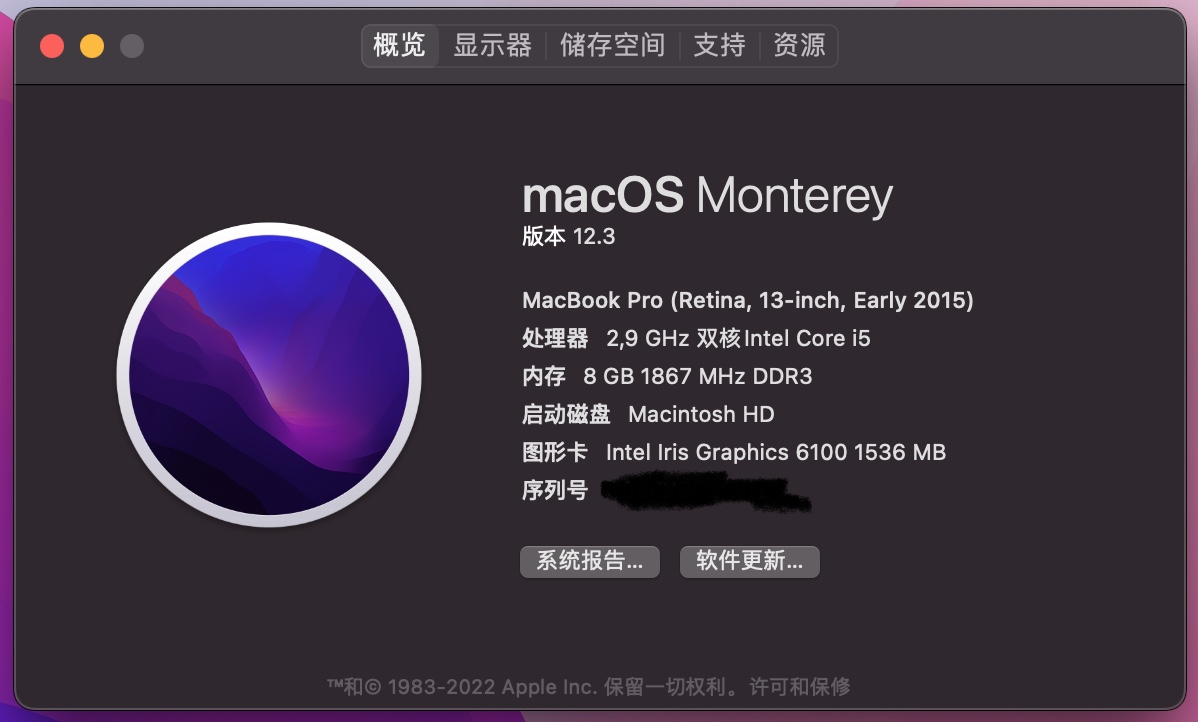Click the 图形卡 Intel Iris Graphics line
Image resolution: width=1198 pixels, height=722 pixels.
tap(733, 452)
